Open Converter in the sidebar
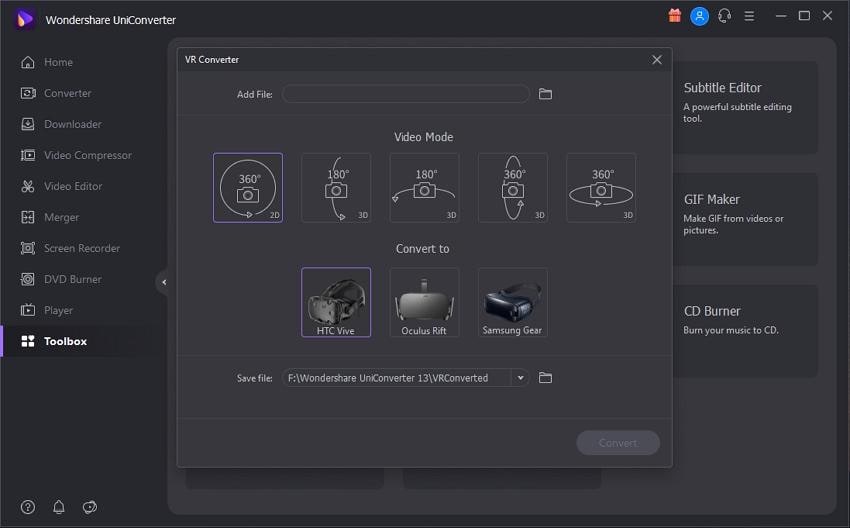The image size is (850, 528). pos(55,93)
